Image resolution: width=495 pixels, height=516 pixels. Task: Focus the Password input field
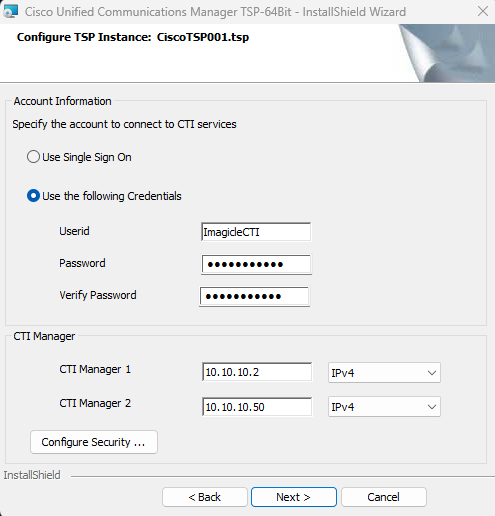click(256, 264)
